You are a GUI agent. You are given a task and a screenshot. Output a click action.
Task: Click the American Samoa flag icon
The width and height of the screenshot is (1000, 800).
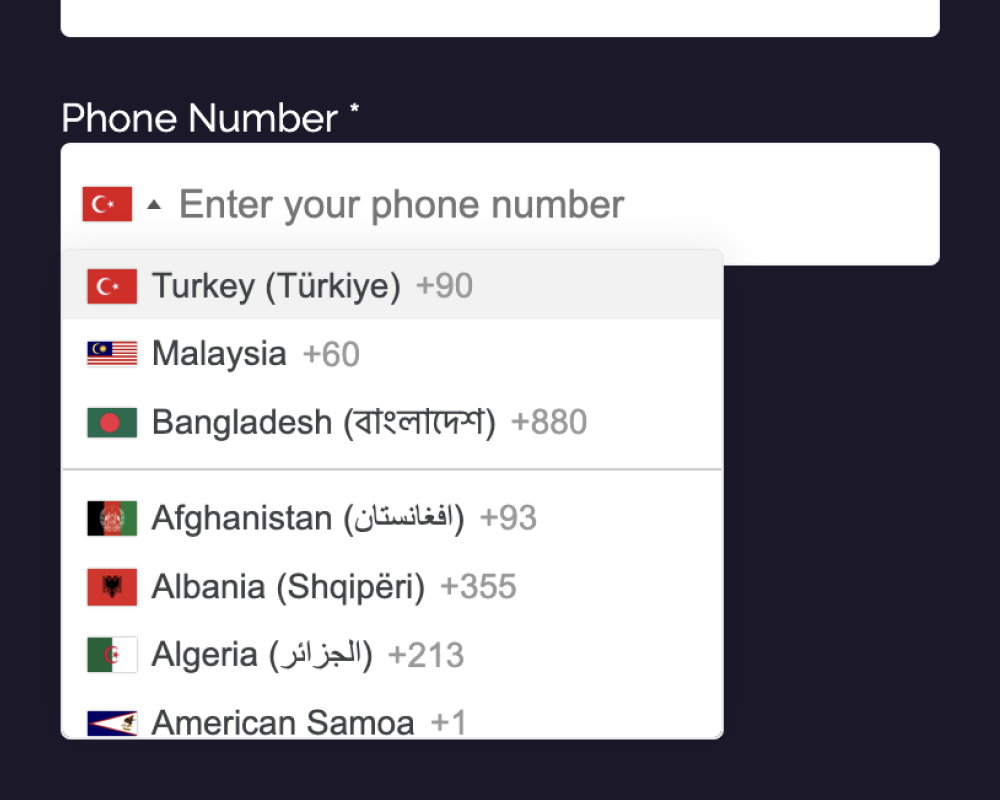click(112, 722)
